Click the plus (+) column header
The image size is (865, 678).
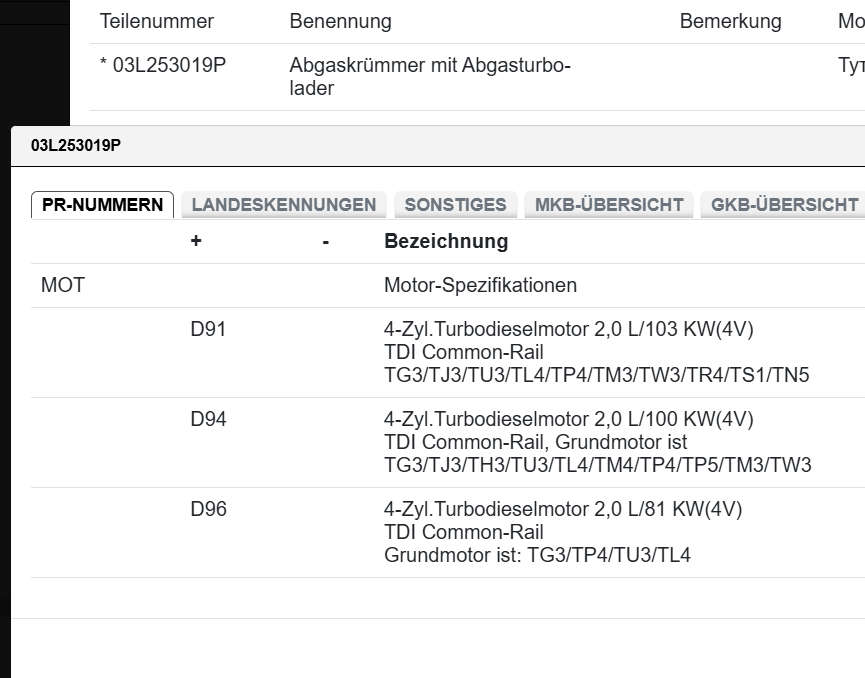(196, 241)
